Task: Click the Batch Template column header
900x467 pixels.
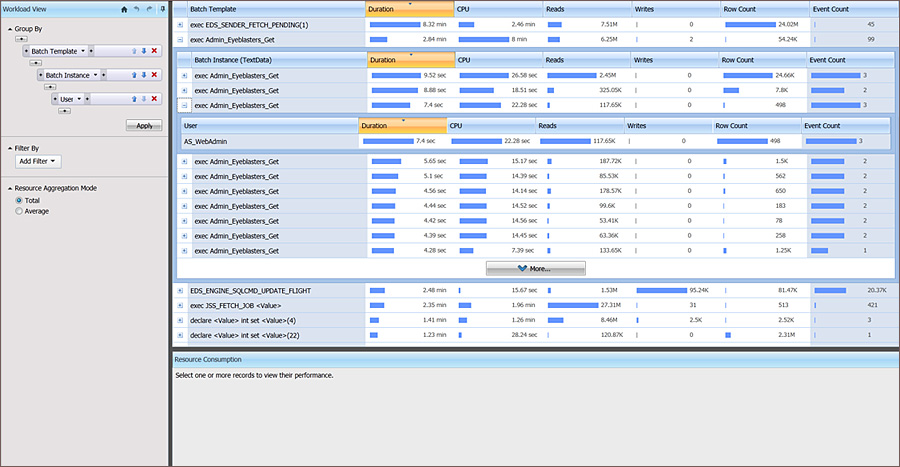Action: 276,9
